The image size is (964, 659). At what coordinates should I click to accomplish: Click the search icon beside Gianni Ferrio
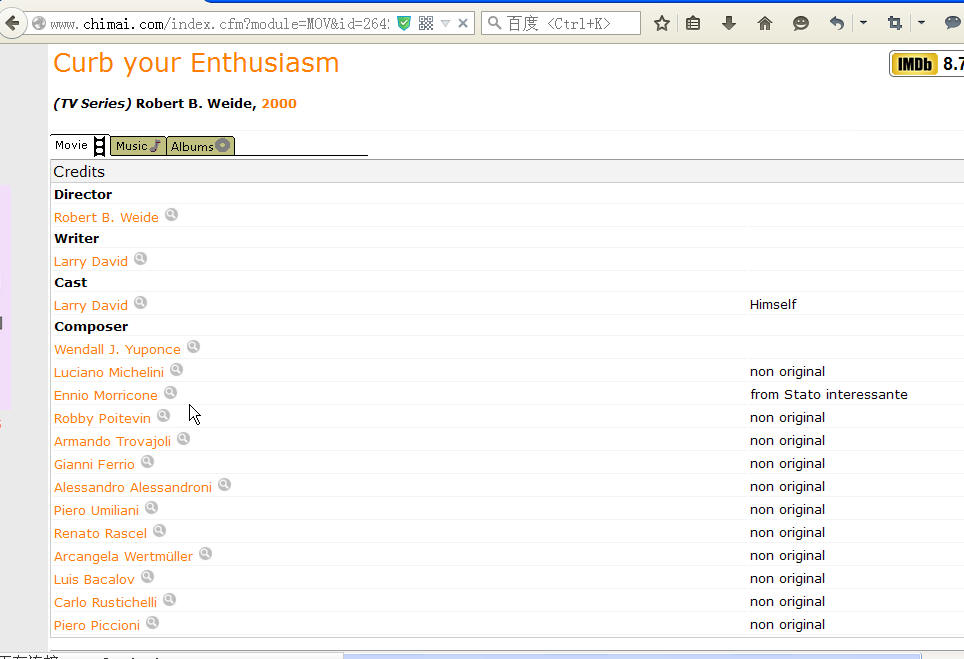[x=148, y=462]
